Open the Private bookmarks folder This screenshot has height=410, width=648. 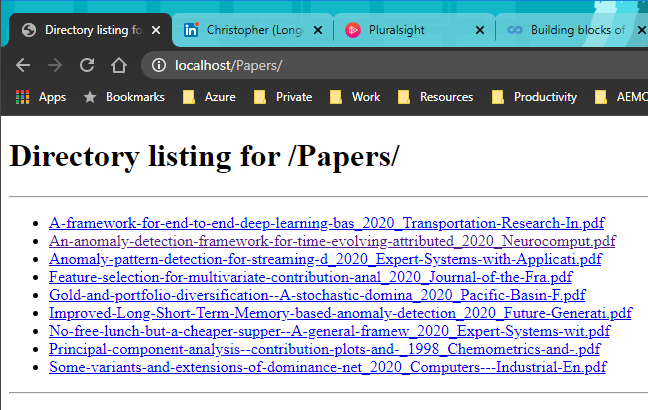tap(283, 97)
